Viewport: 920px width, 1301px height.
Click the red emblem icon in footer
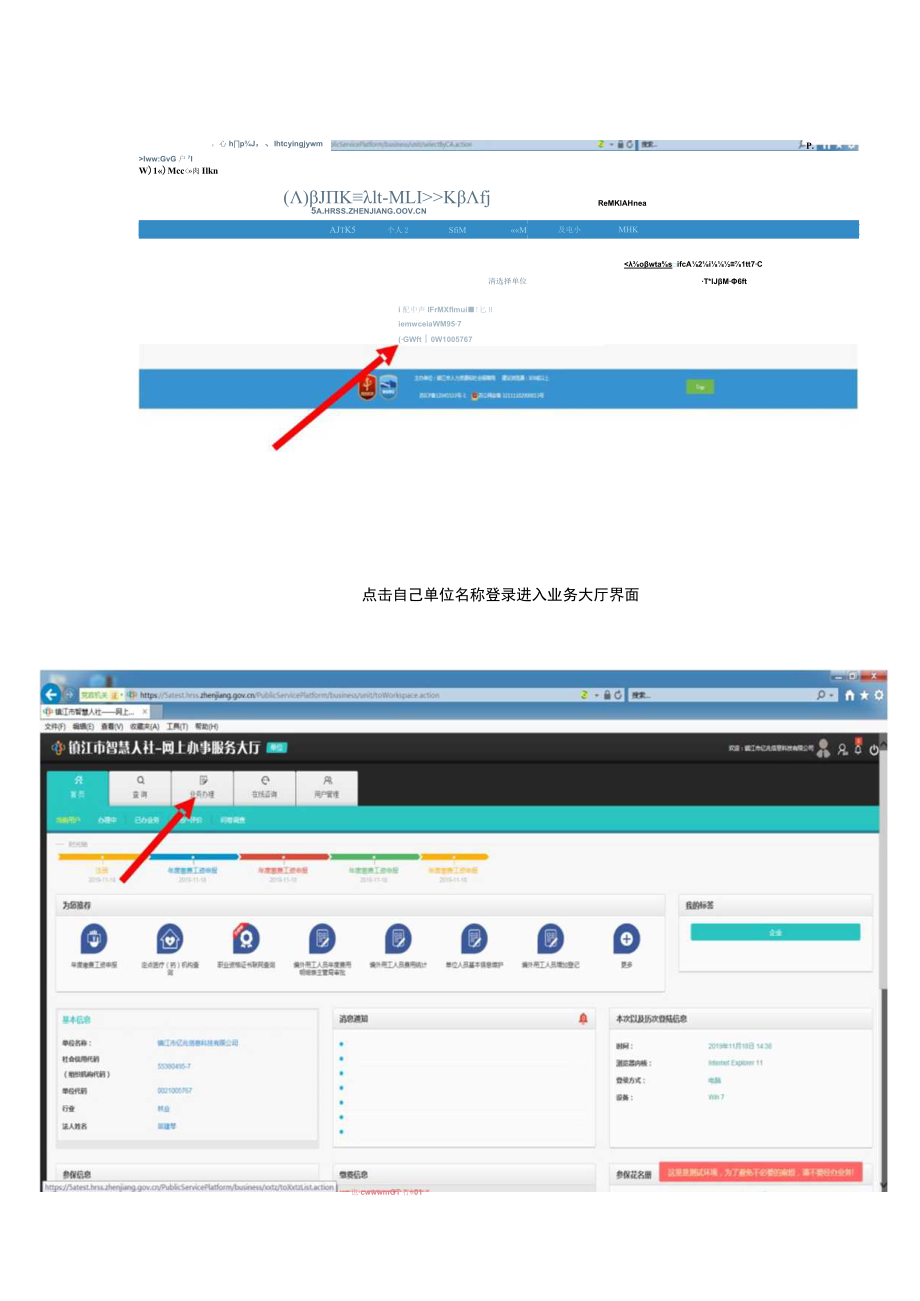368,387
